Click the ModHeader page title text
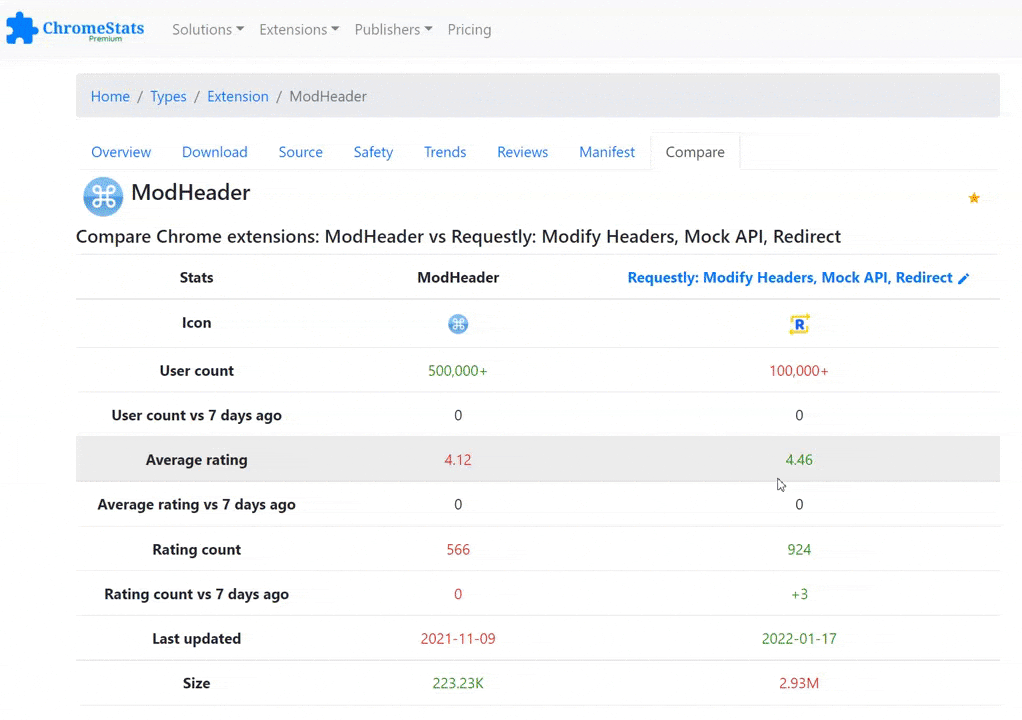 click(x=190, y=192)
